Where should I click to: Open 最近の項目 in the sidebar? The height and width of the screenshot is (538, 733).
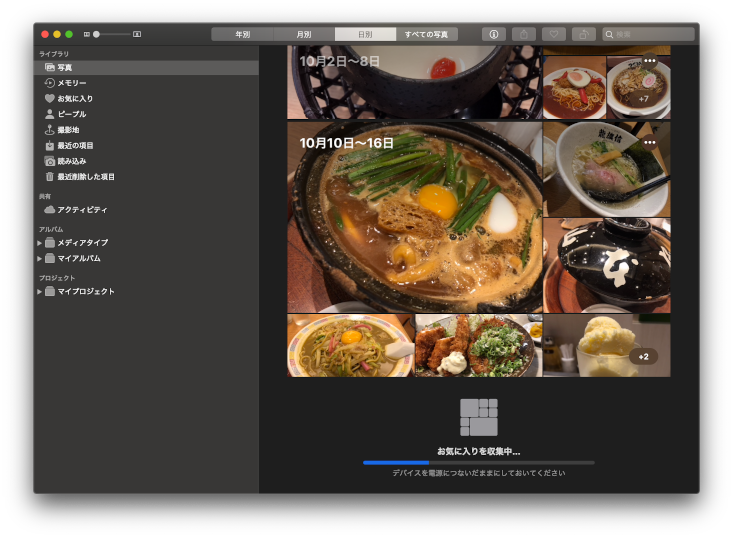point(146,145)
